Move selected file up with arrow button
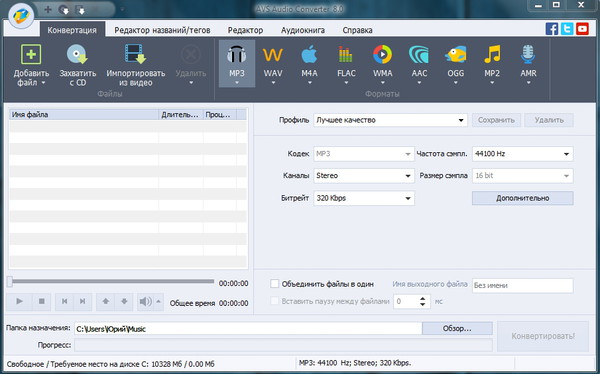The width and height of the screenshot is (600, 374). [106, 302]
